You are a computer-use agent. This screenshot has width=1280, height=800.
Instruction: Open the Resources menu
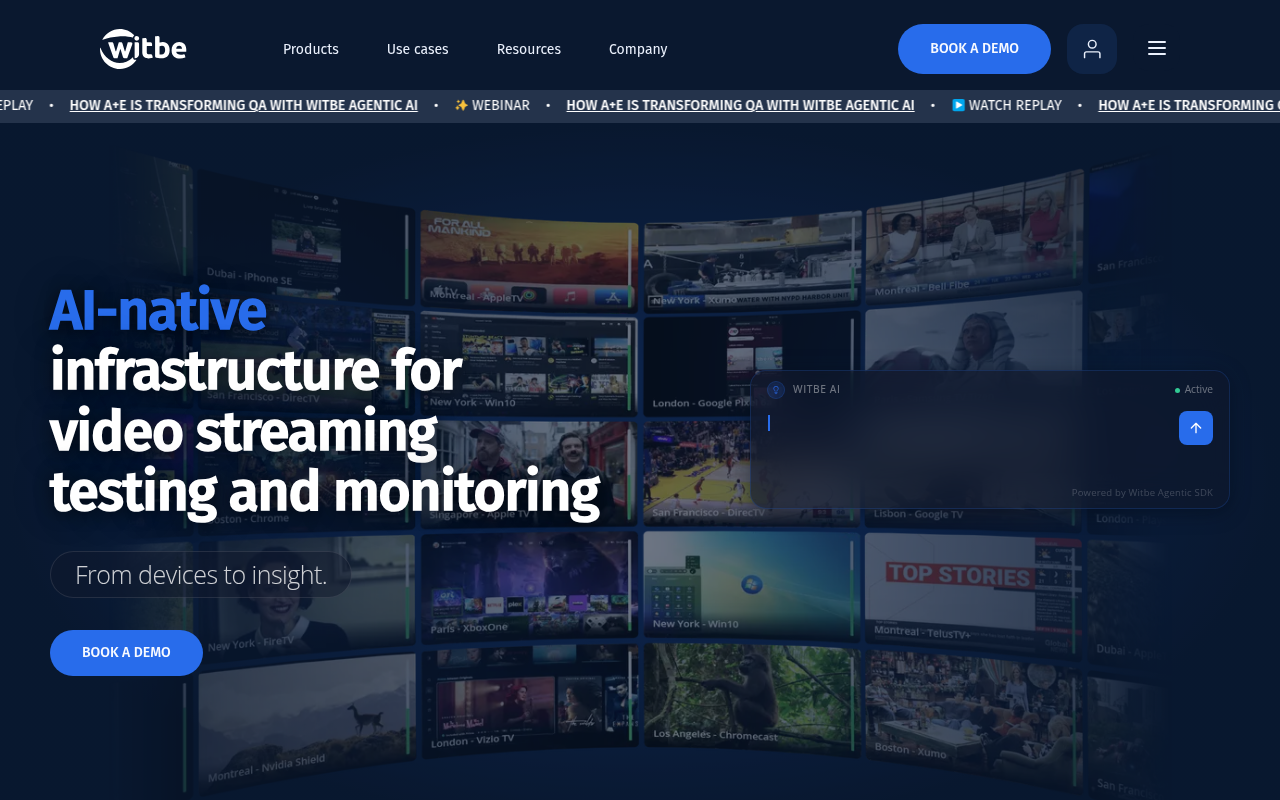[x=529, y=49]
